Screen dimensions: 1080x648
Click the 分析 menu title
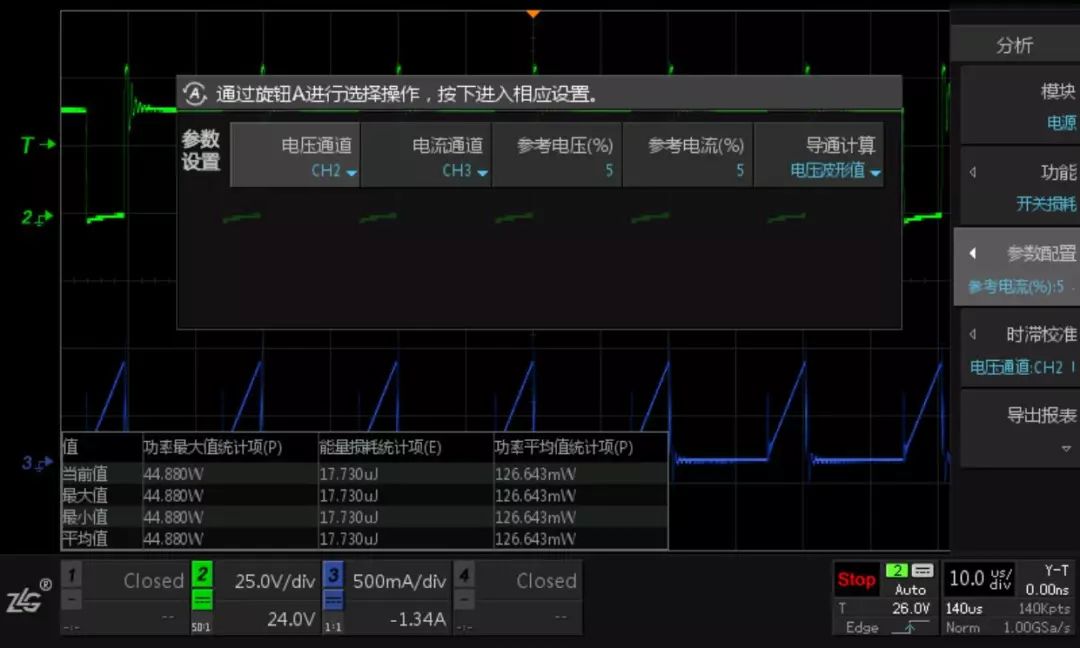1015,45
